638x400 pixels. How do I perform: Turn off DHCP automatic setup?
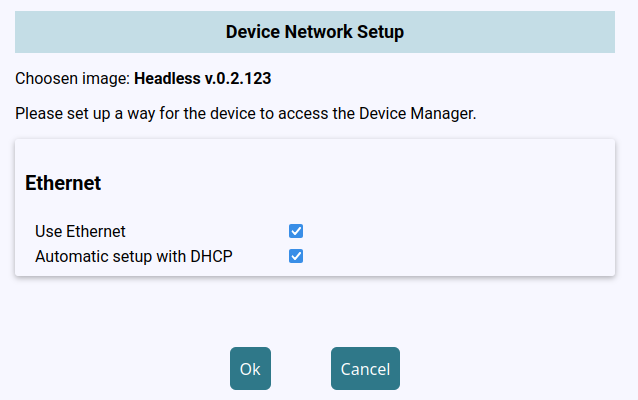296,256
